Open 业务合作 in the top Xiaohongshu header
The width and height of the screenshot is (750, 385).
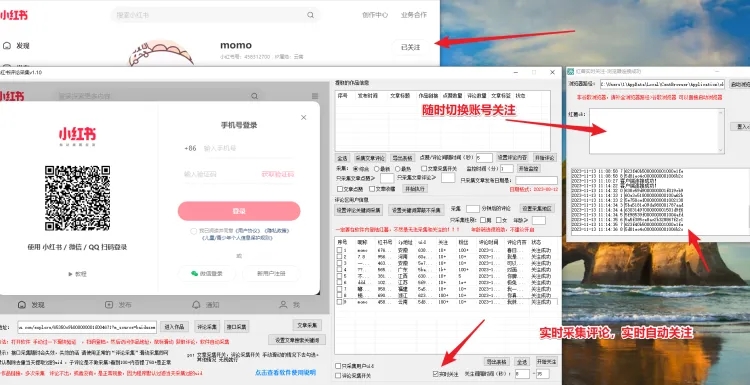(x=414, y=15)
